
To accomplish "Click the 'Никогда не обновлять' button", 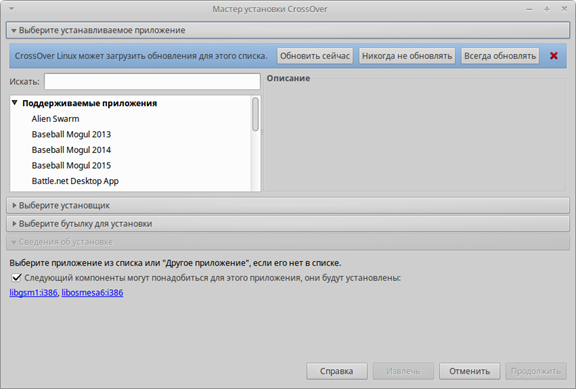I will click(407, 56).
